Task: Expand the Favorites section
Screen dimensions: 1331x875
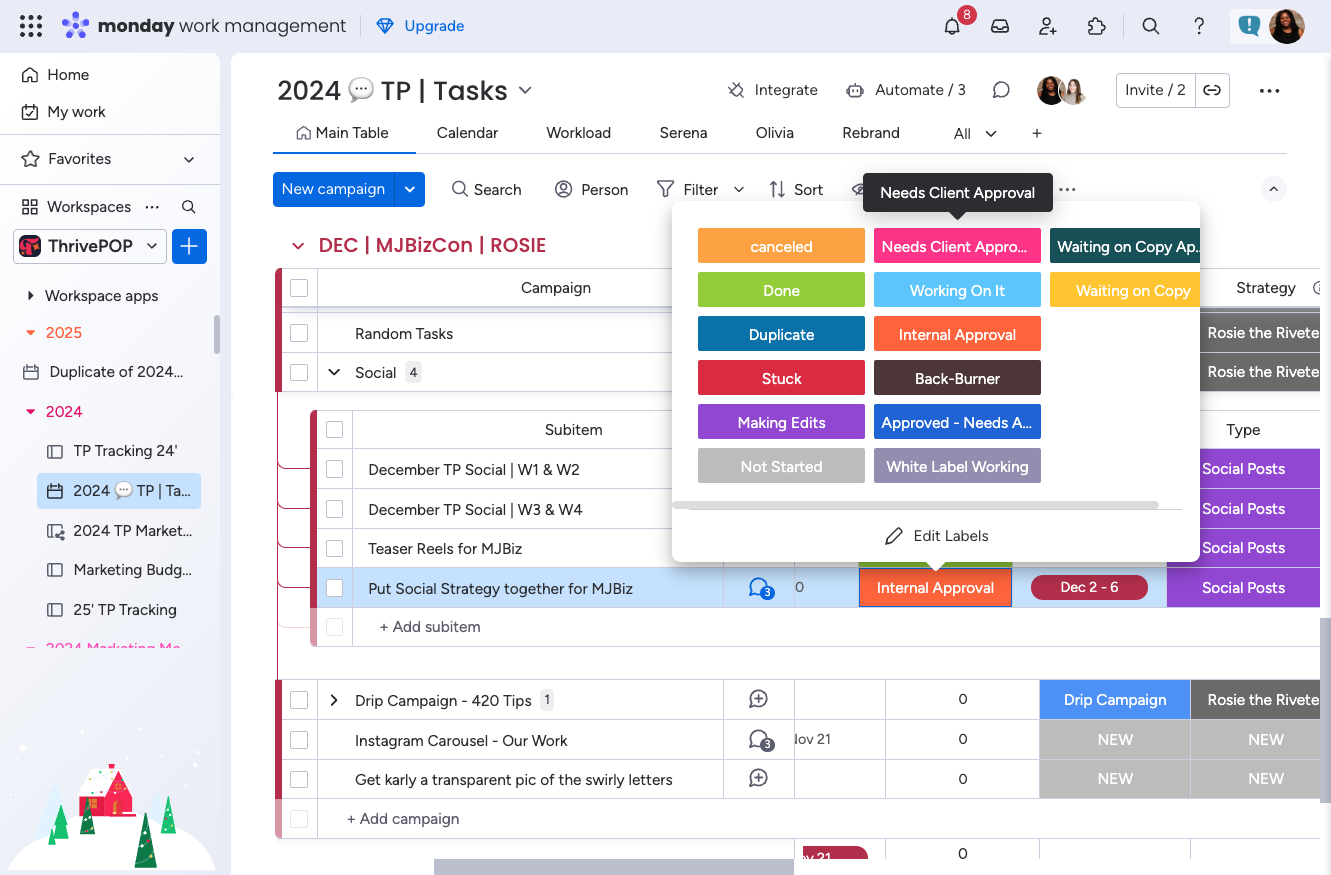Action: [x=188, y=159]
